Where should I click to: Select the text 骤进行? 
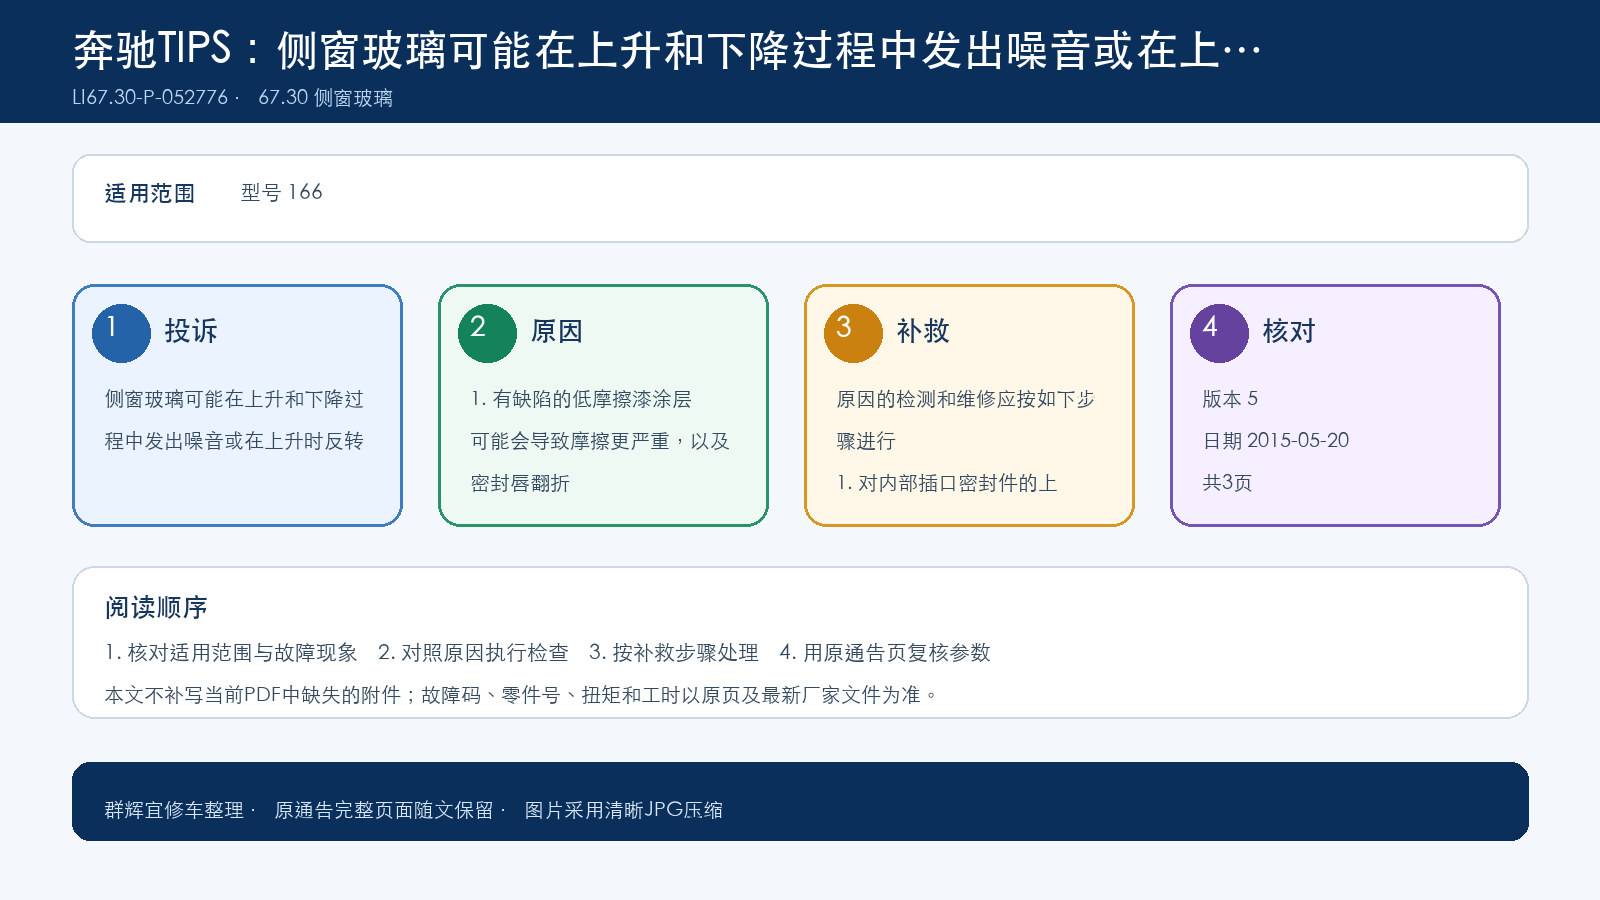(866, 441)
